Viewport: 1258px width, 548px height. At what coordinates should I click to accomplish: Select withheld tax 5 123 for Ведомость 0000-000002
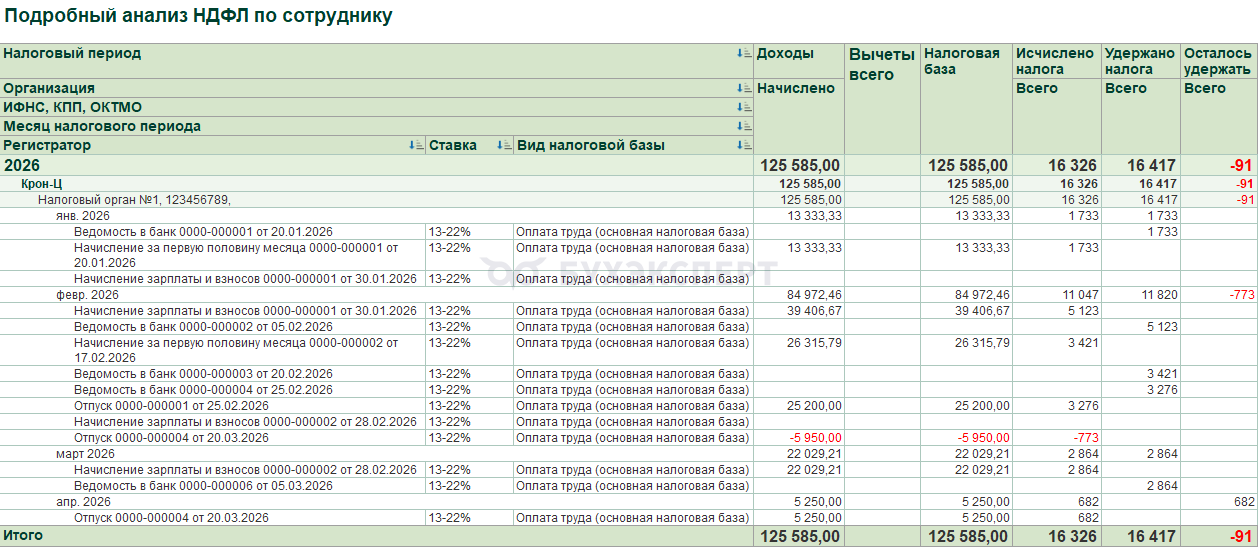(1162, 327)
